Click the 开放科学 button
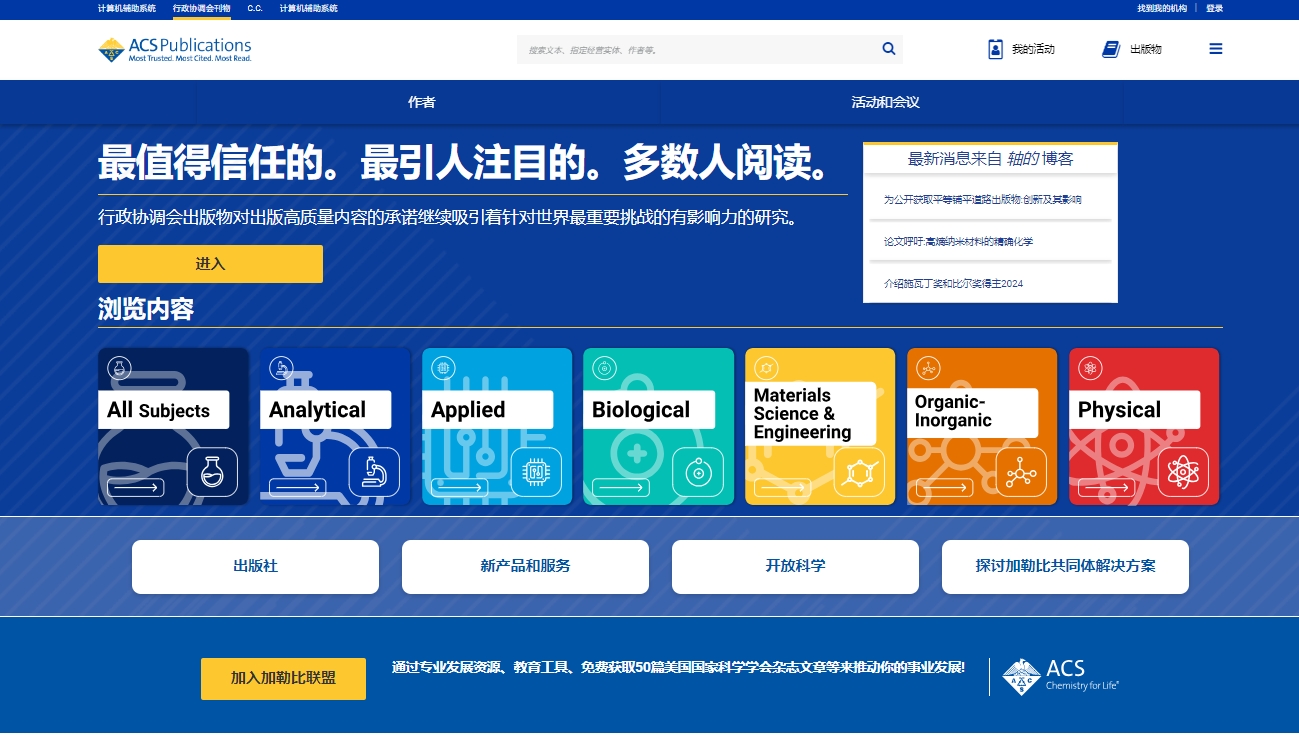 click(x=795, y=567)
